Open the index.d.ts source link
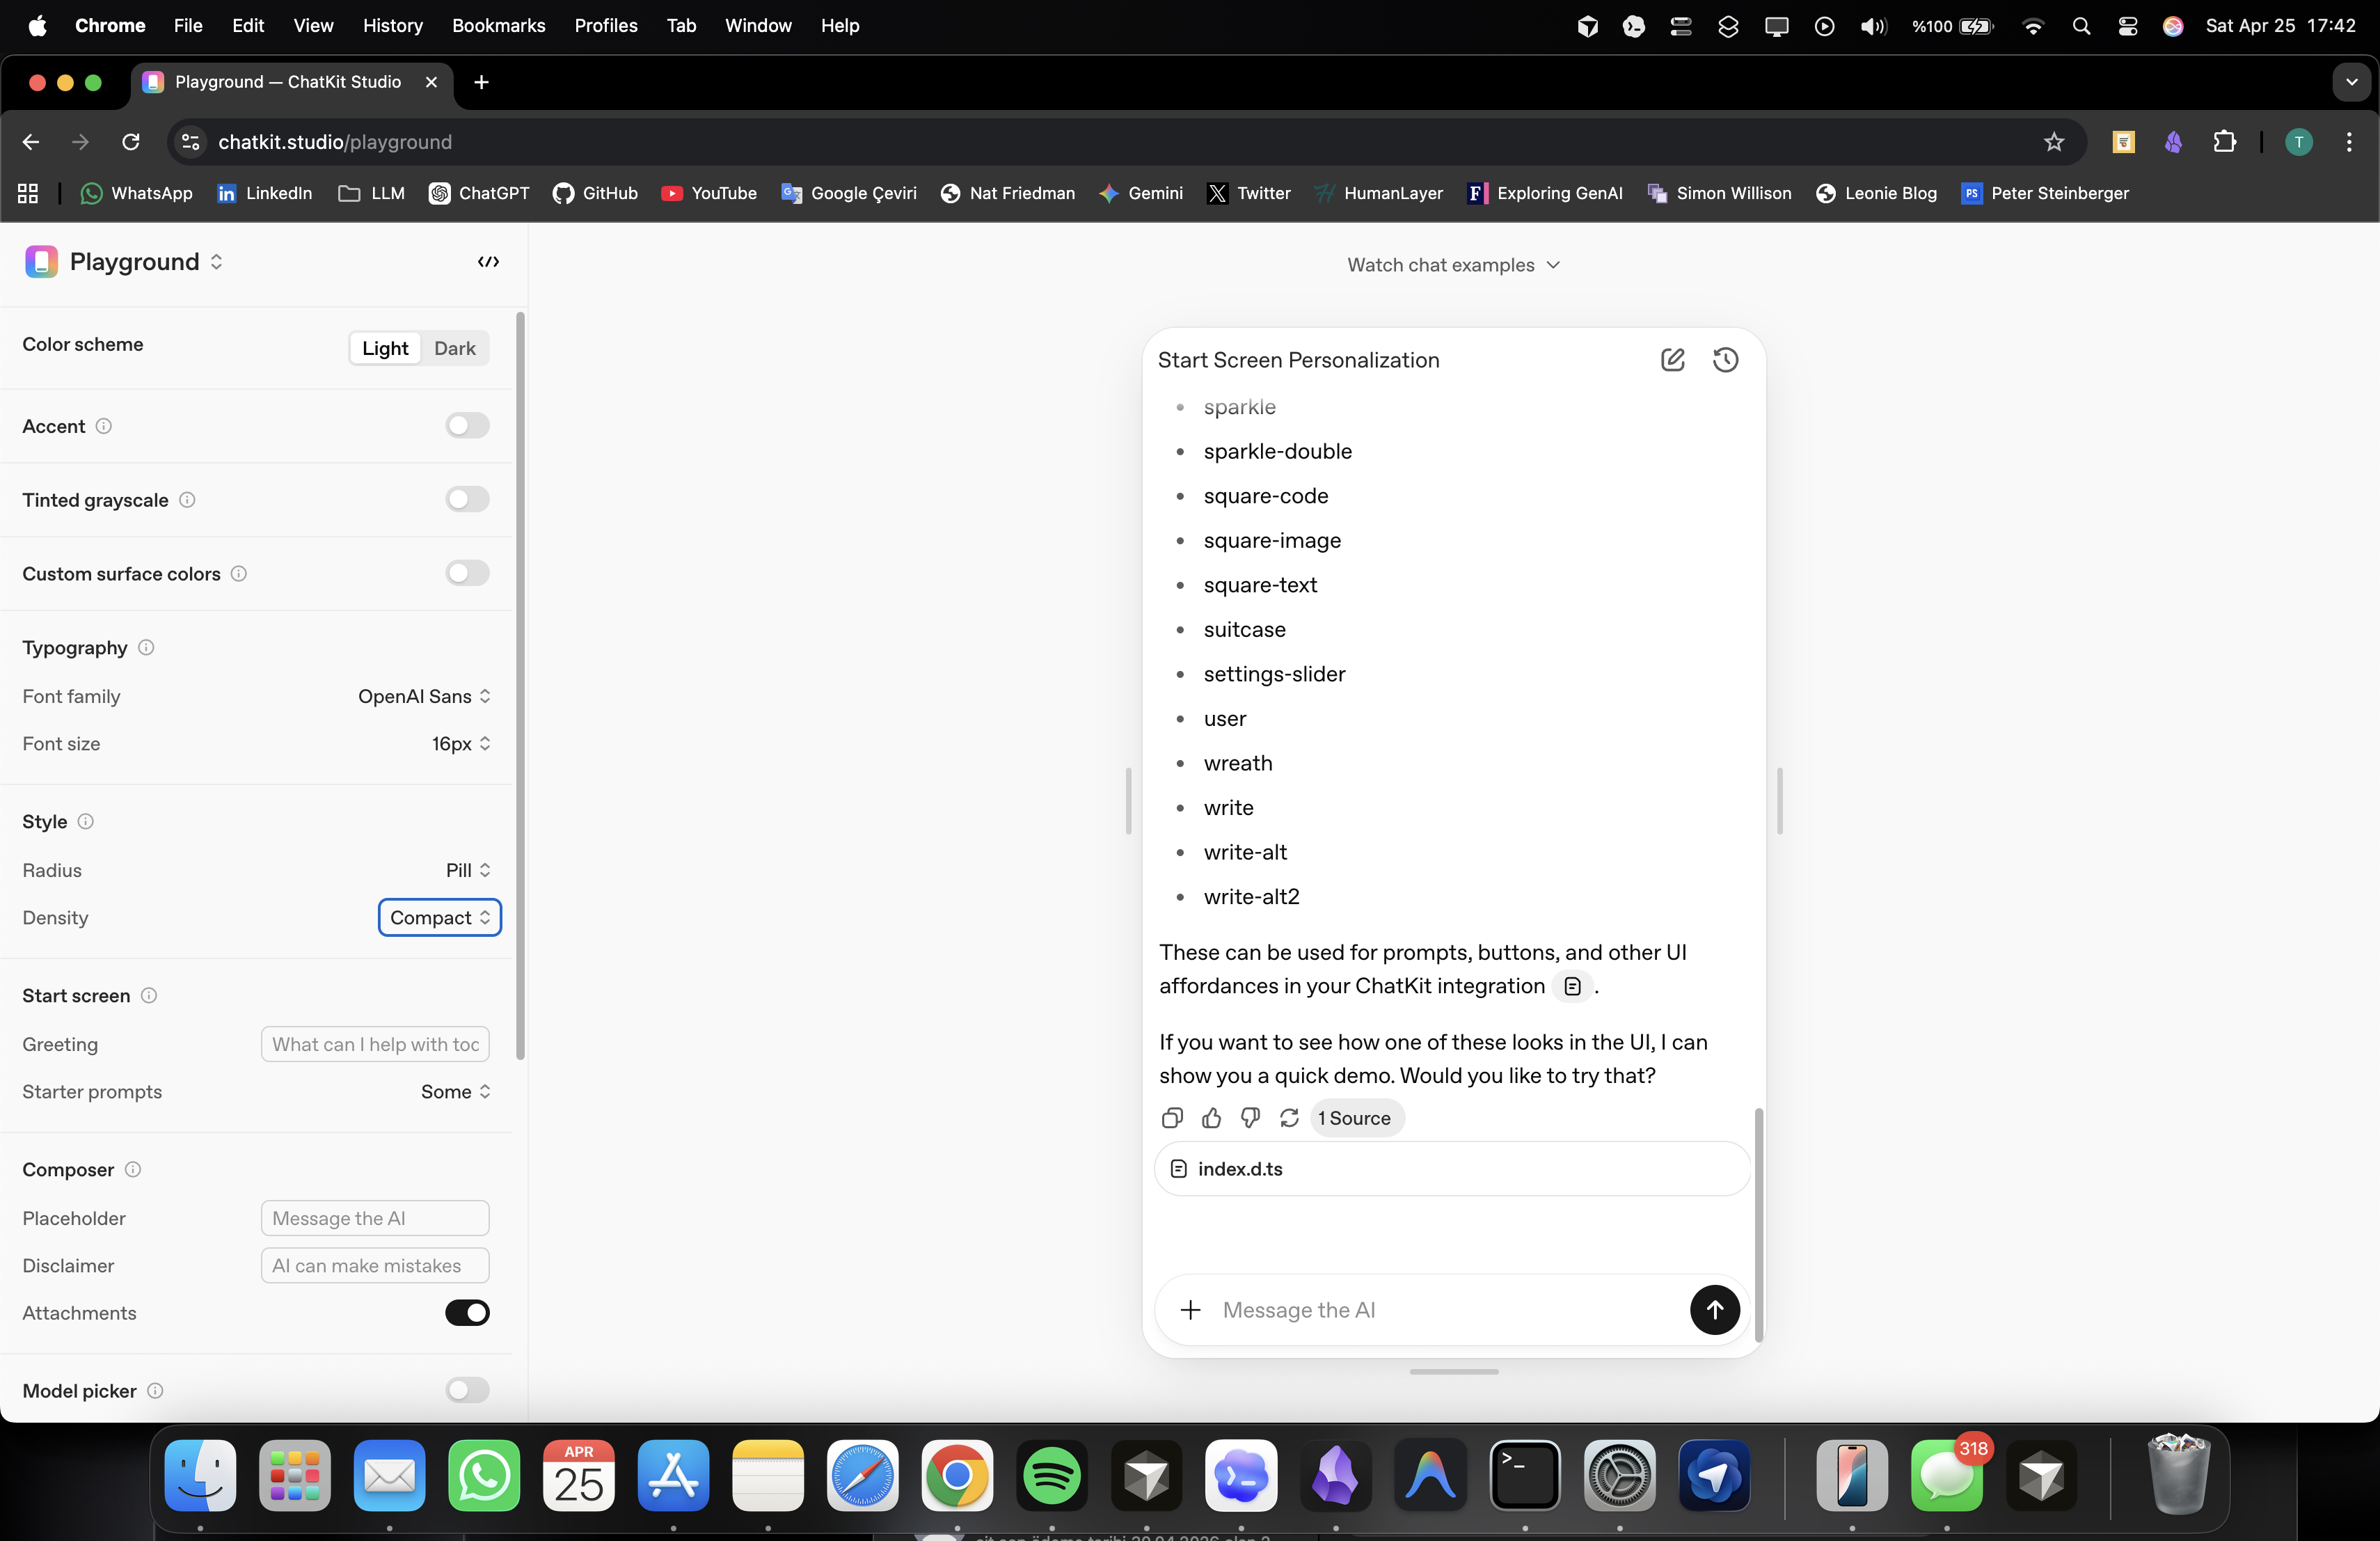The image size is (2380, 1541). pos(1240,1169)
